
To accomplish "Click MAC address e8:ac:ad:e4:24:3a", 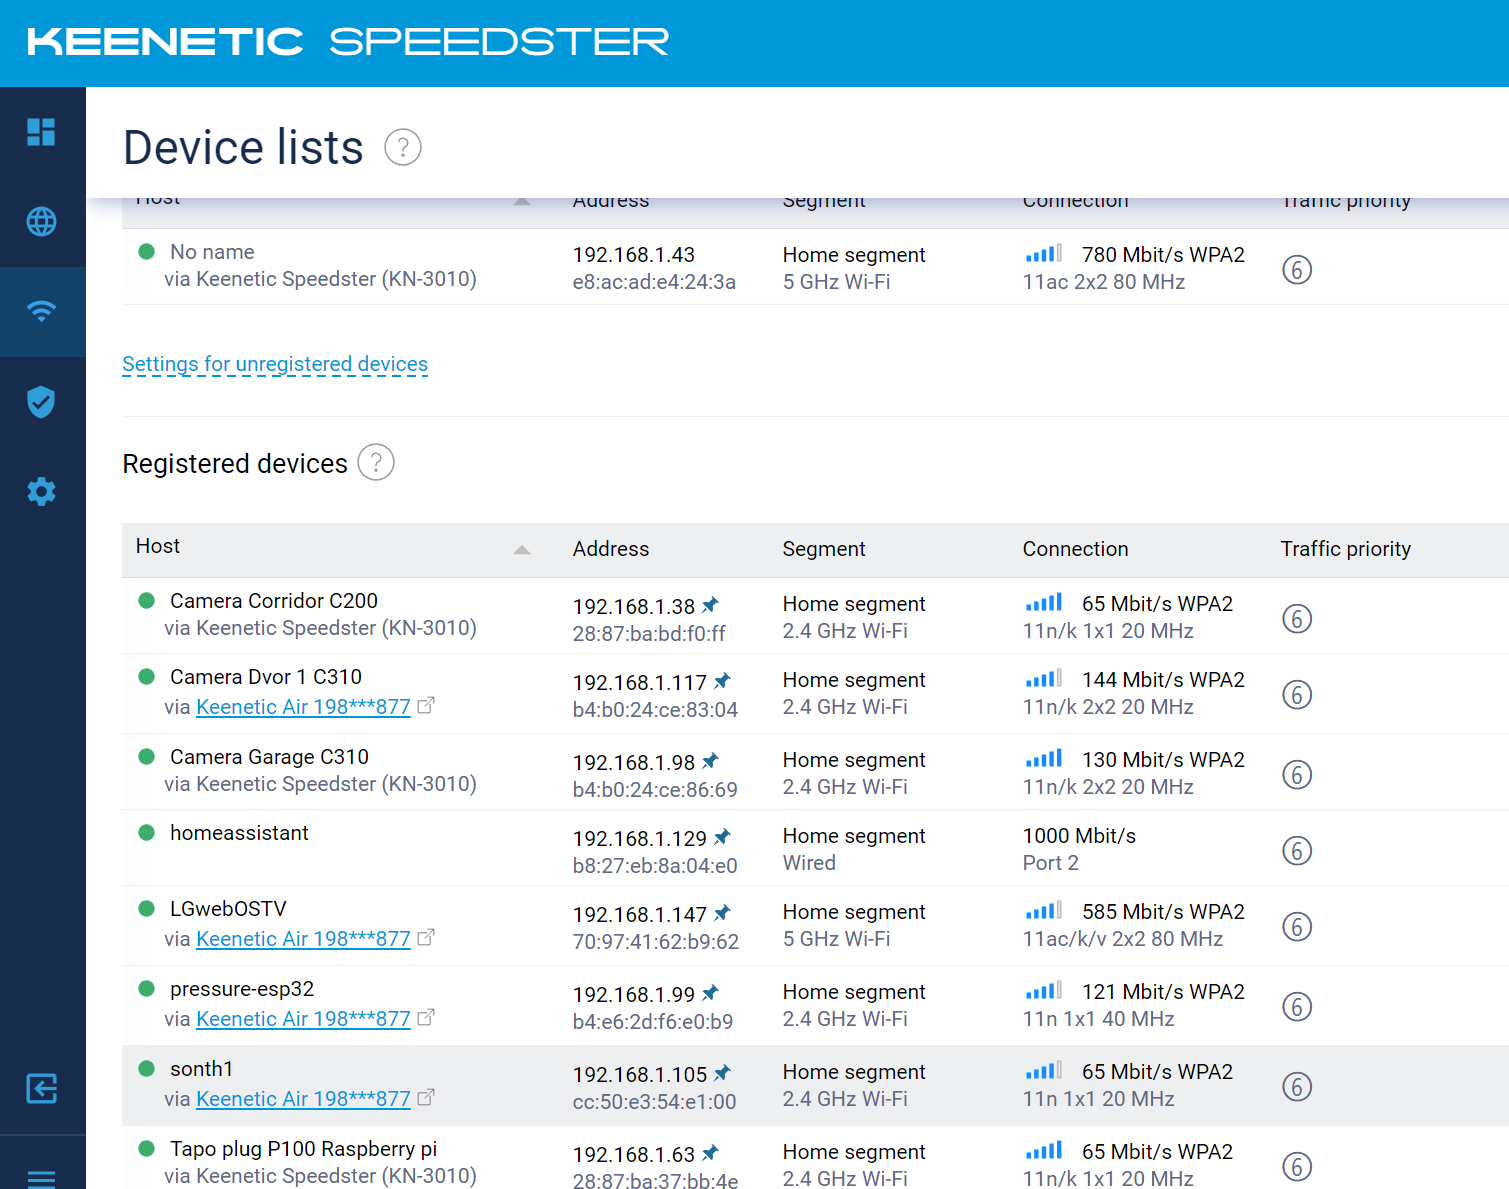I will [654, 282].
